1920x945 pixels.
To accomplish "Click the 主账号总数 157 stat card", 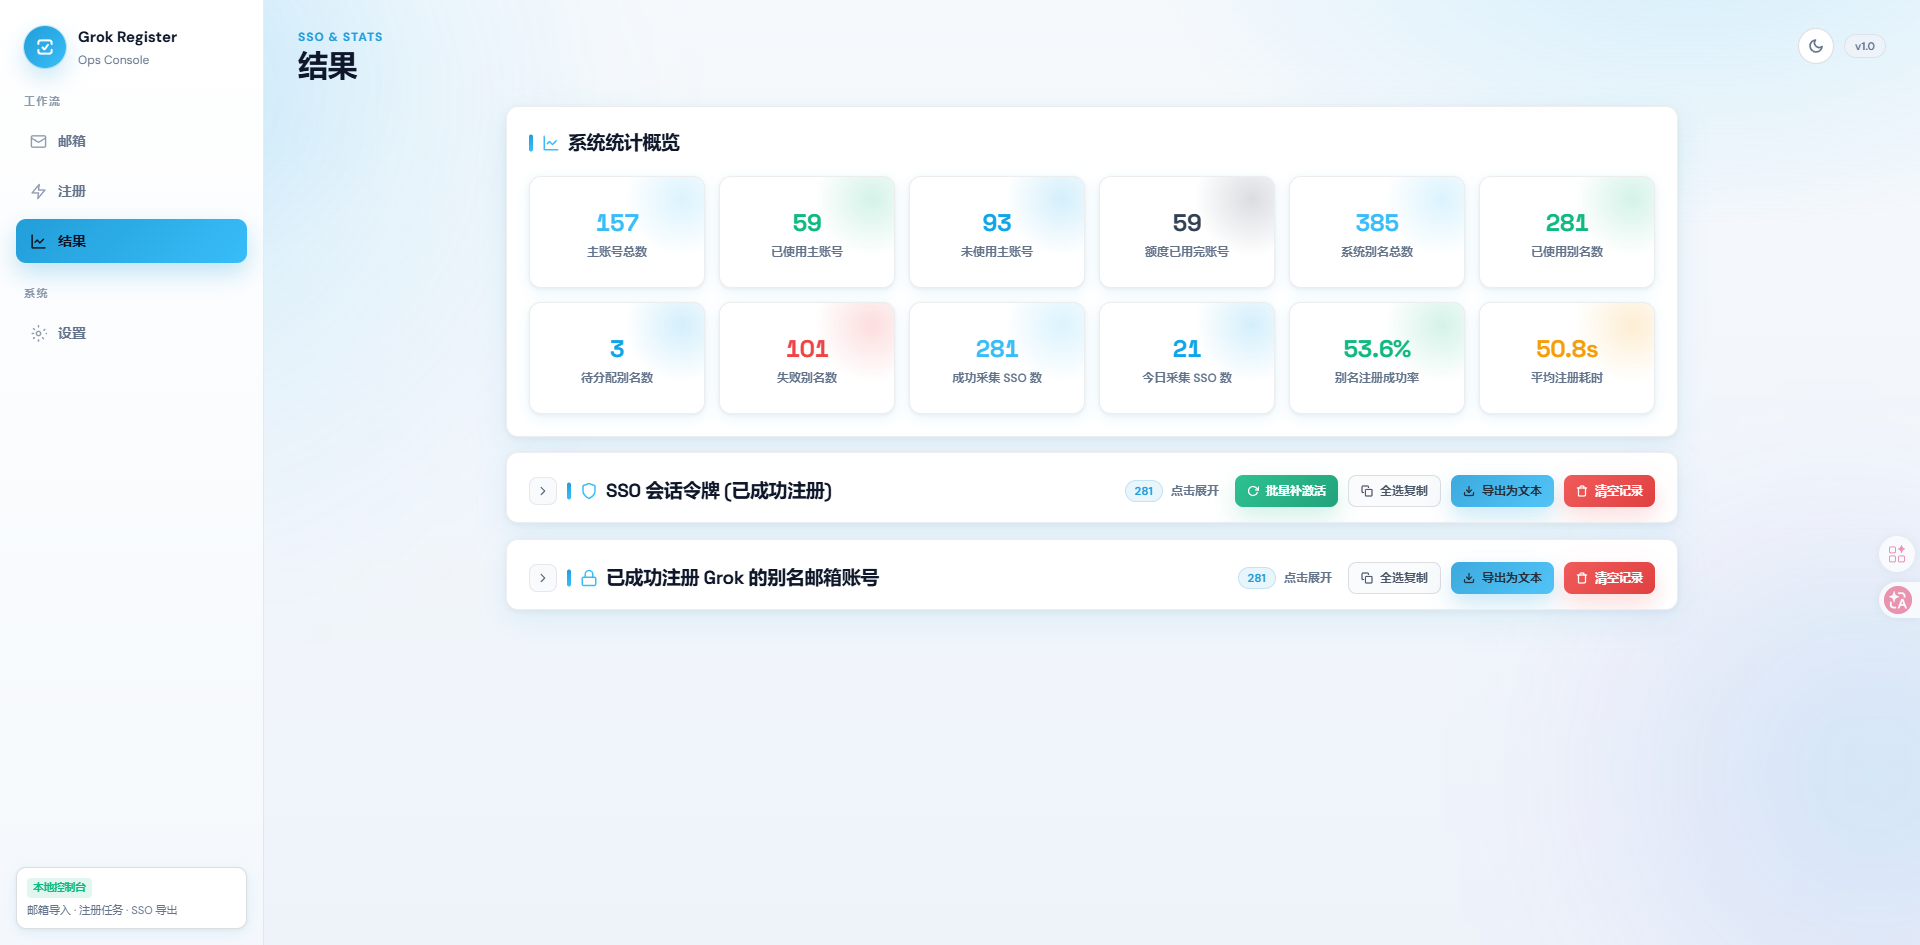I will coord(617,232).
